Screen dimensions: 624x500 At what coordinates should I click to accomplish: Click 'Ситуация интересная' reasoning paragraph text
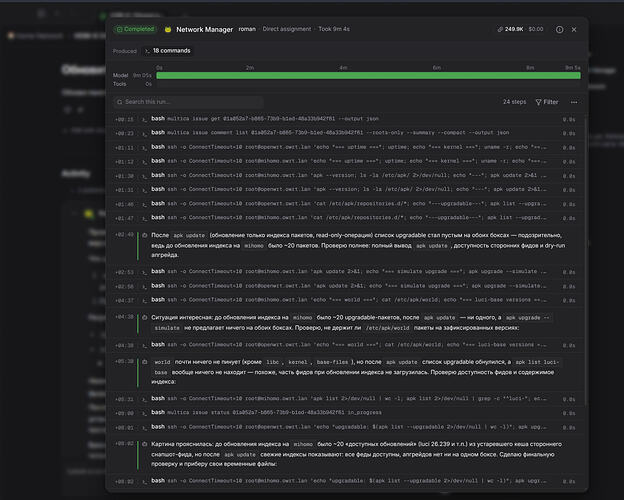[x=351, y=322]
